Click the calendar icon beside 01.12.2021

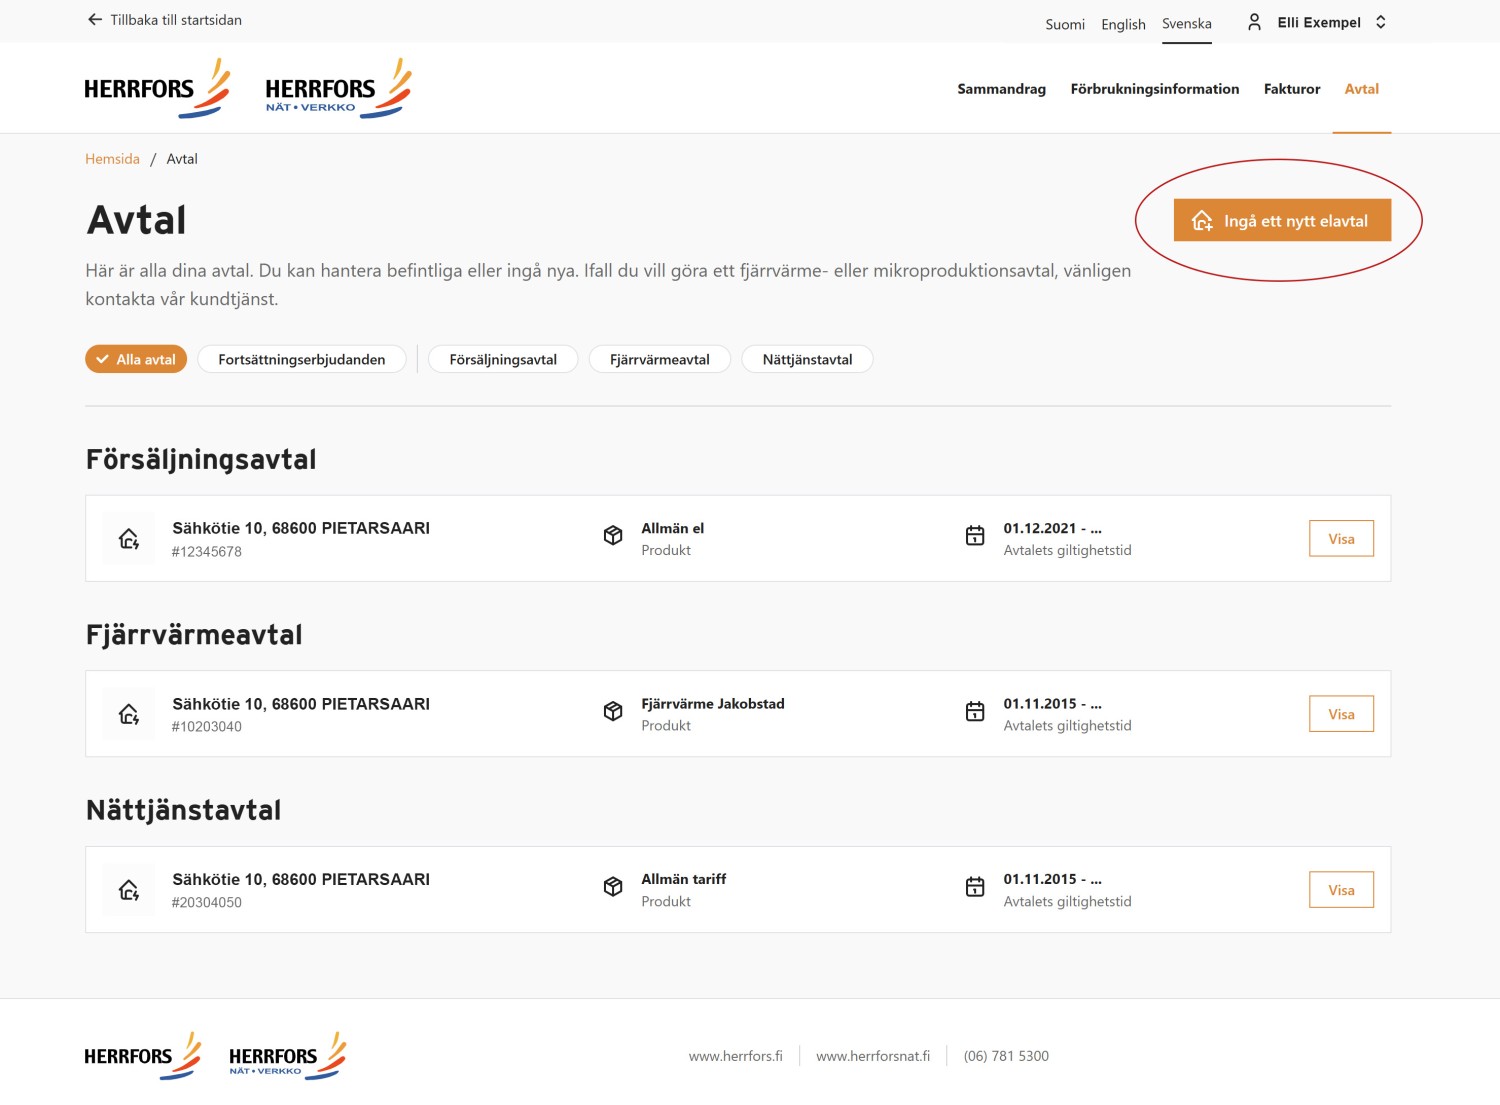(975, 536)
